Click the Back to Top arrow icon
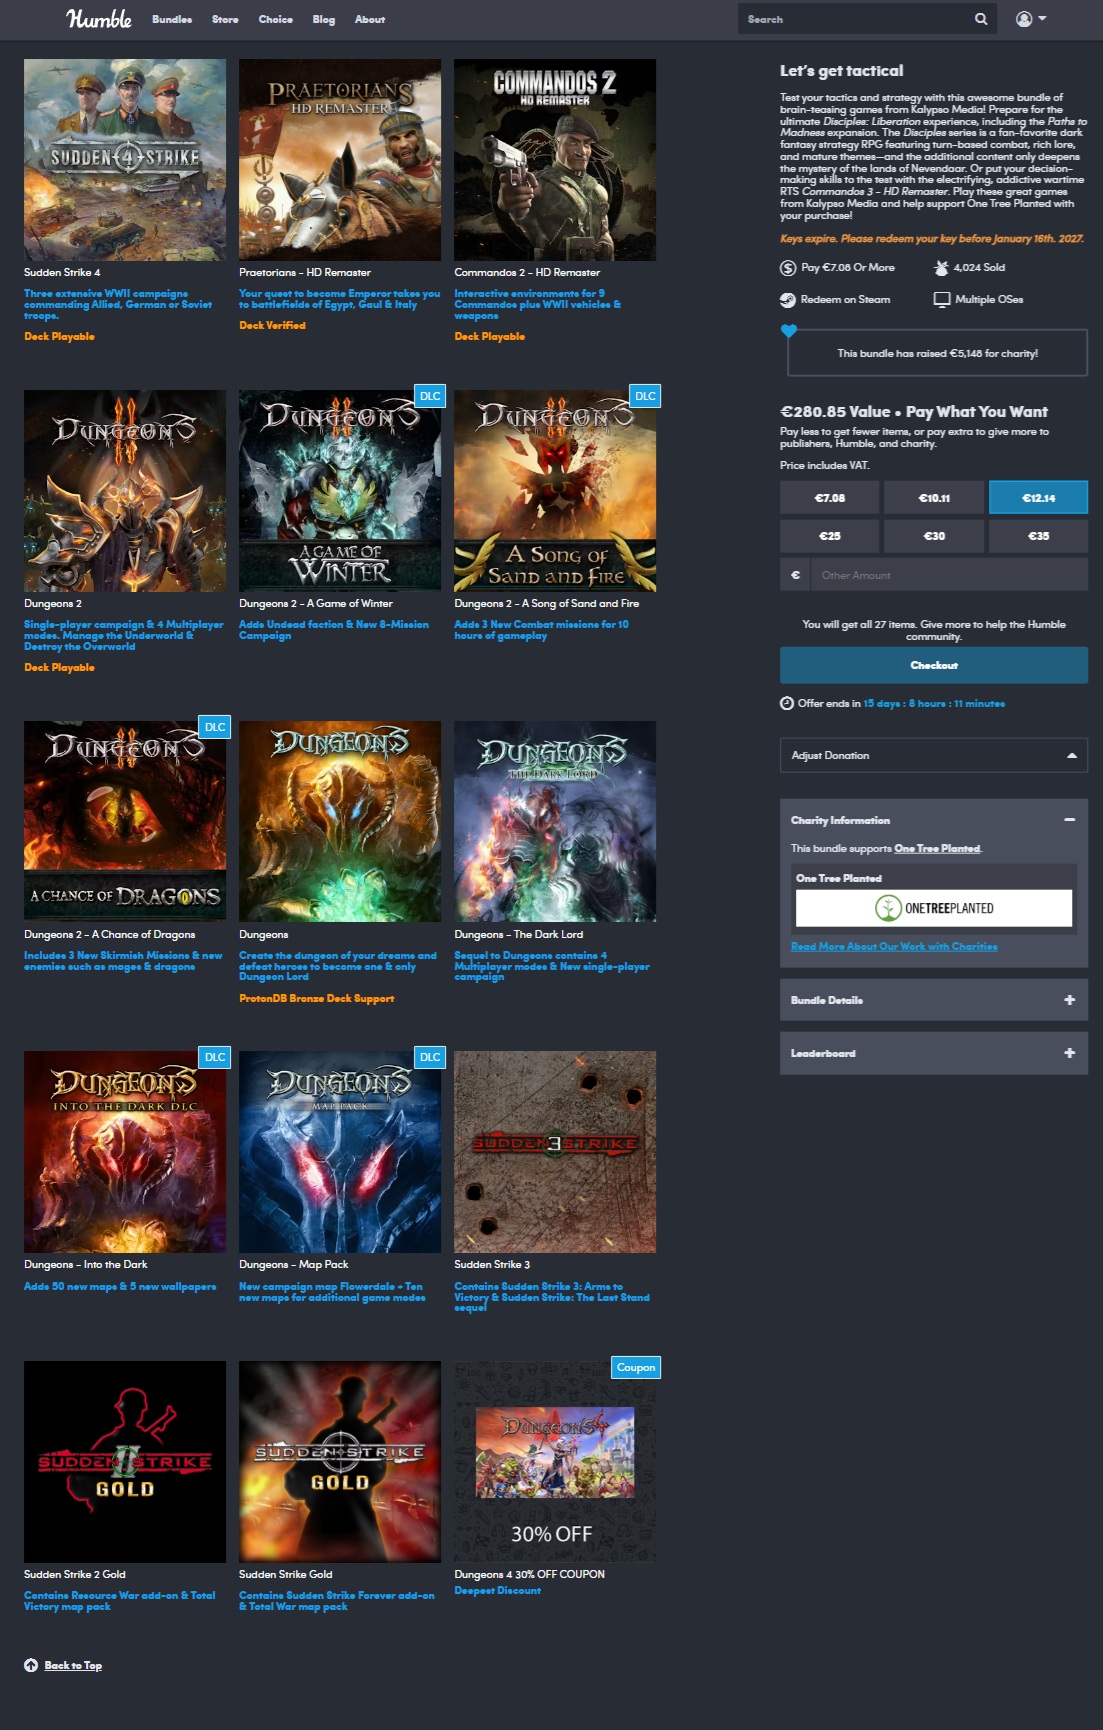Image resolution: width=1103 pixels, height=1730 pixels. coord(31,1665)
